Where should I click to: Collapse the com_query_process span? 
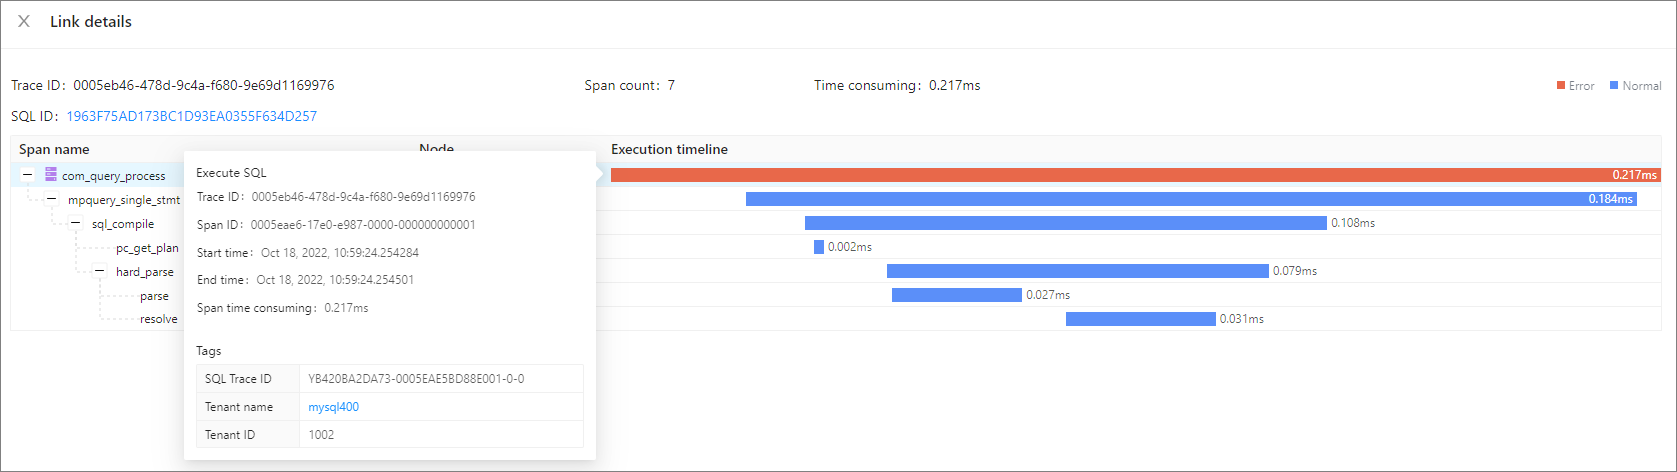(x=28, y=175)
